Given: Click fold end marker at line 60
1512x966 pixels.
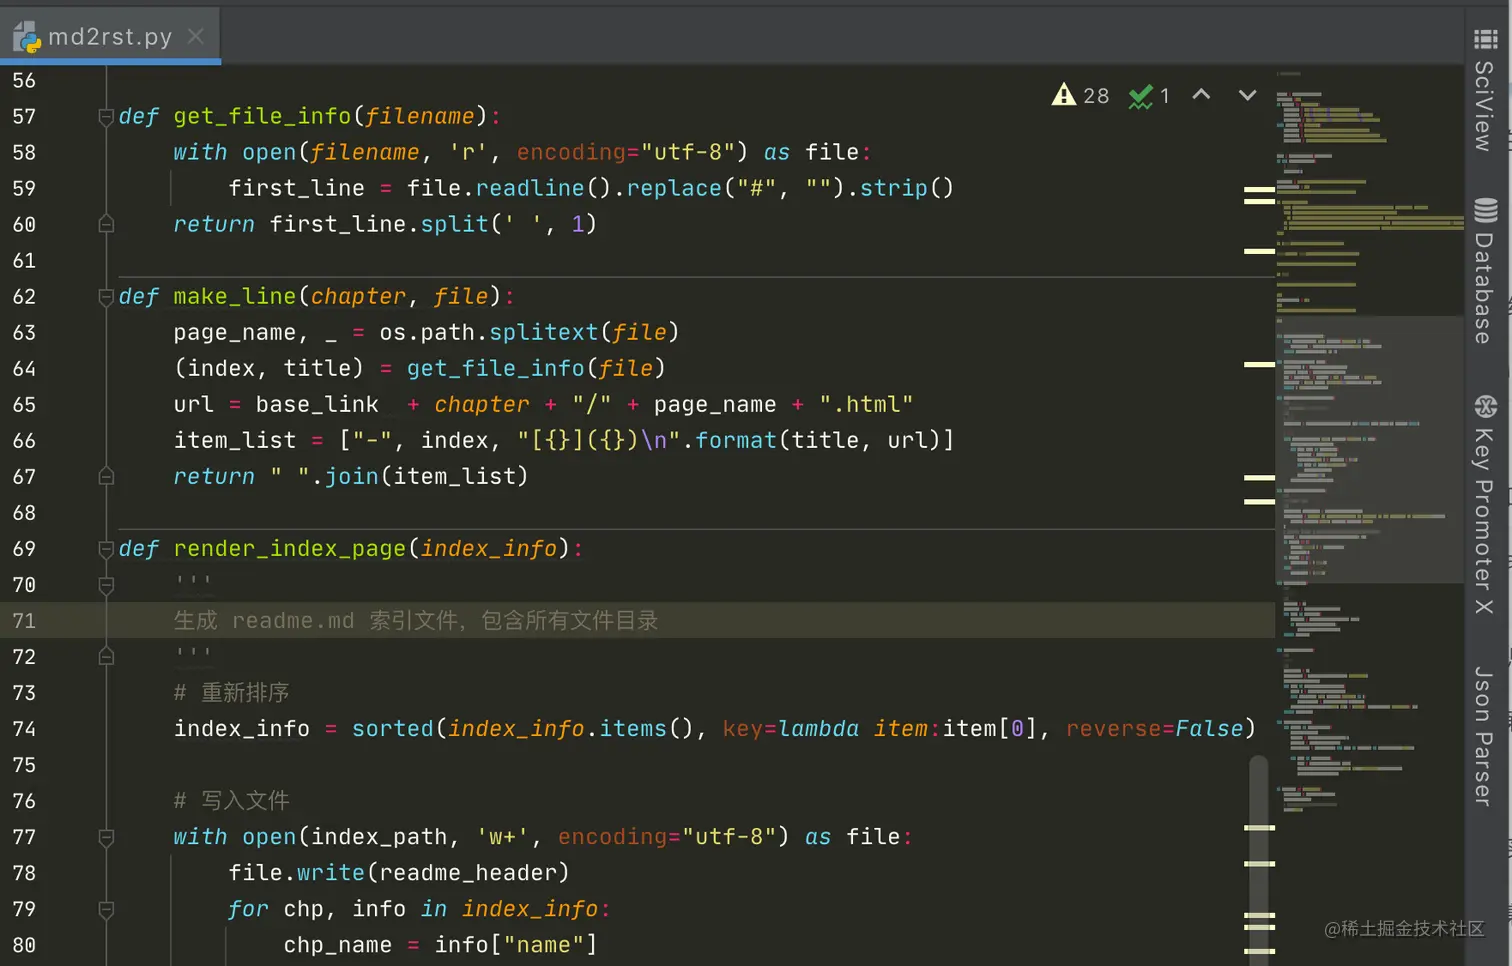Looking at the screenshot, I should [106, 224].
